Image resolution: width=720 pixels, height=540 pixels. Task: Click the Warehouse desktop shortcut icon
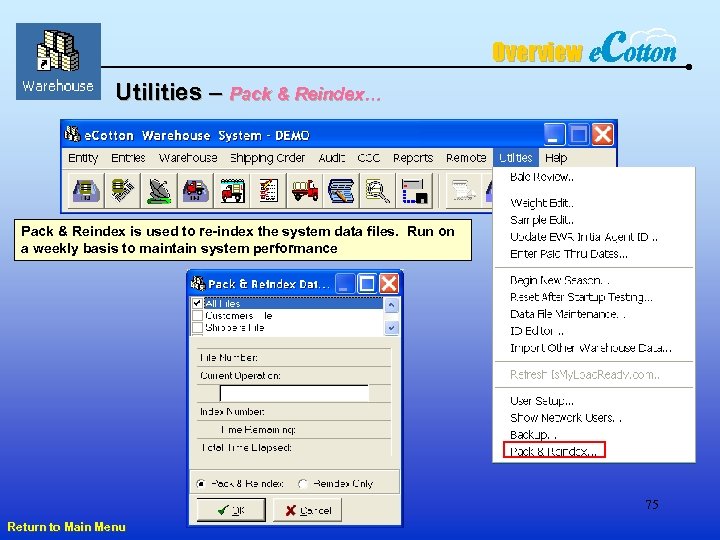pos(58,61)
